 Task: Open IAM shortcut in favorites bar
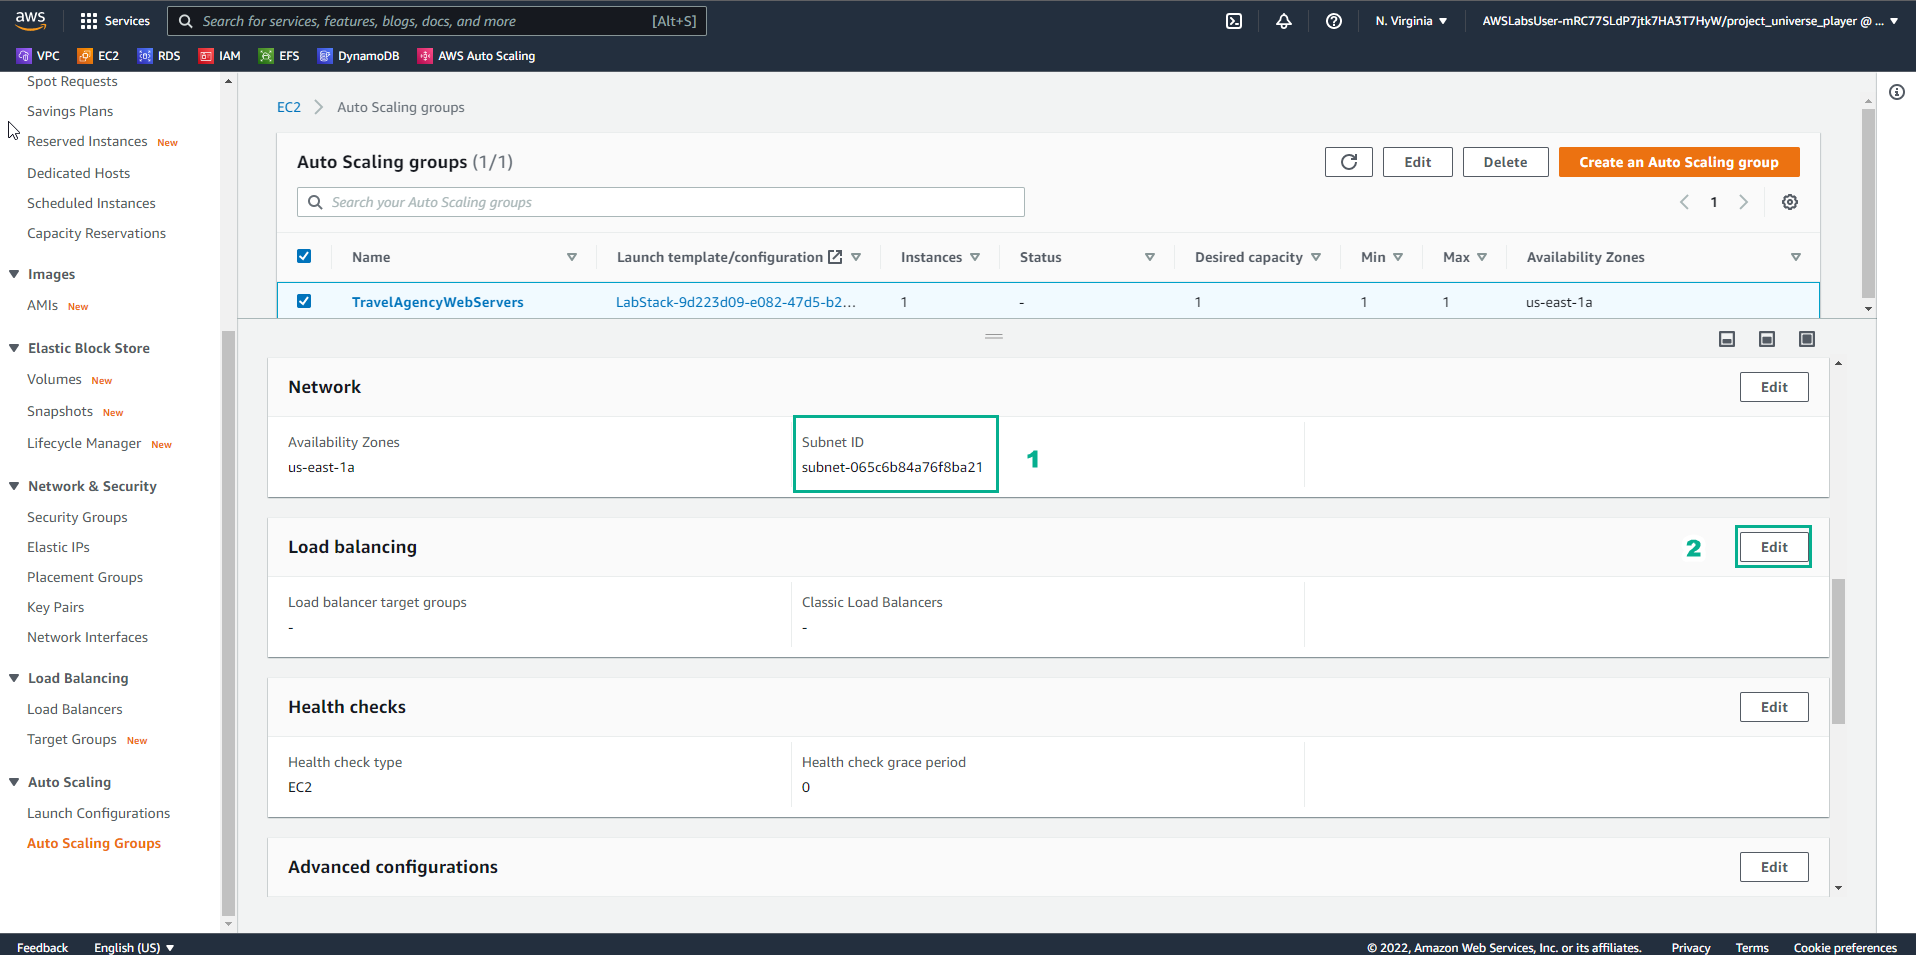tap(220, 56)
